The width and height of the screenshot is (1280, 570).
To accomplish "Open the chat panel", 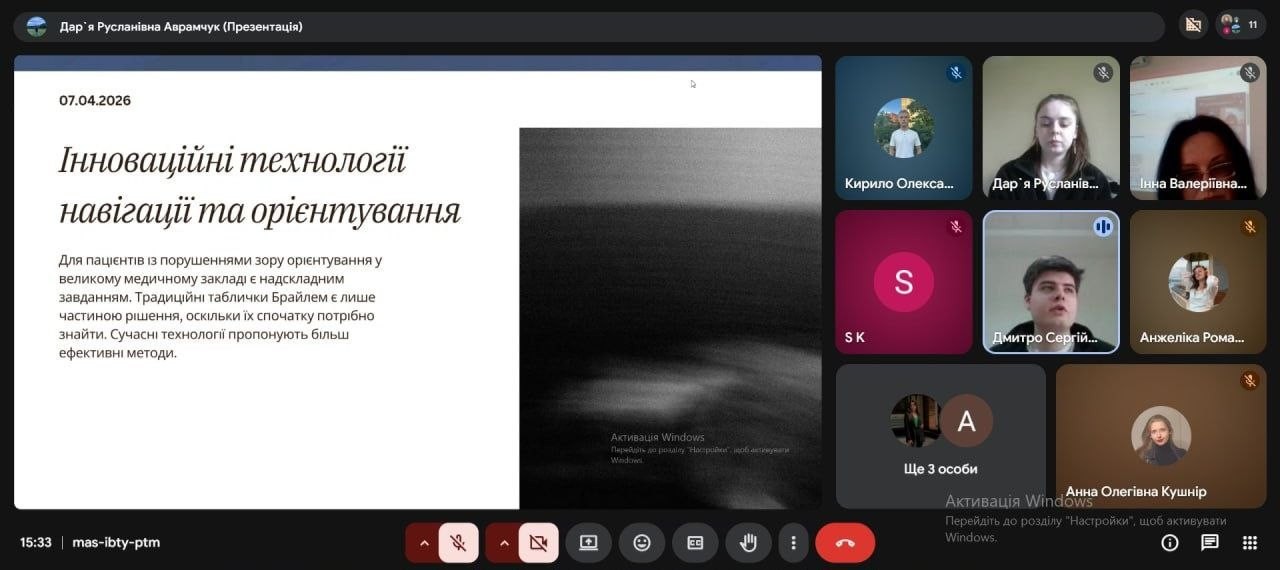I will coord(1210,543).
